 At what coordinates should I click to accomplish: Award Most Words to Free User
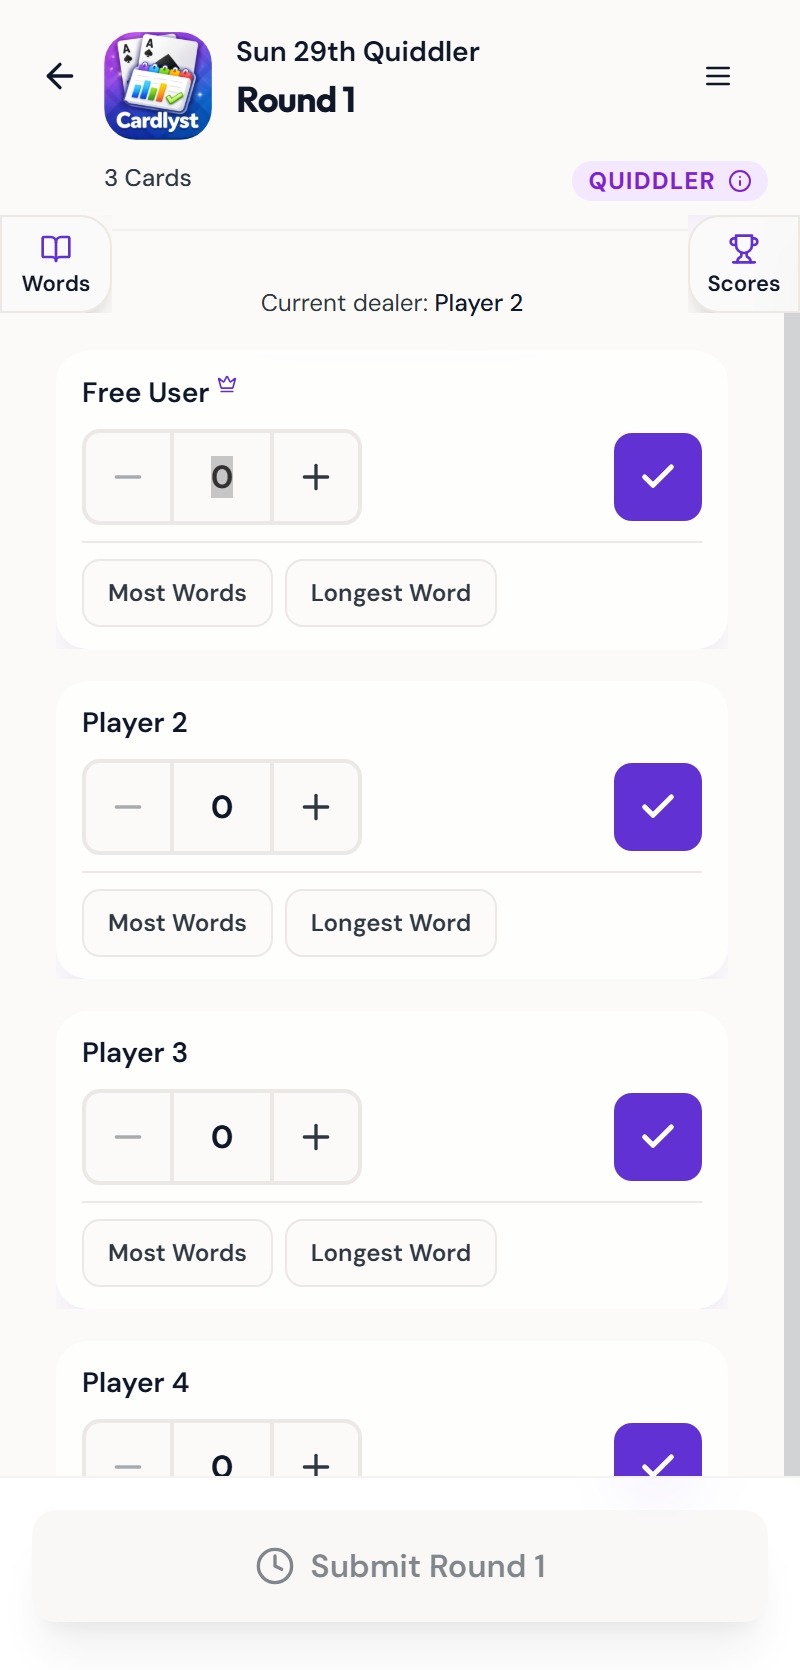click(177, 593)
